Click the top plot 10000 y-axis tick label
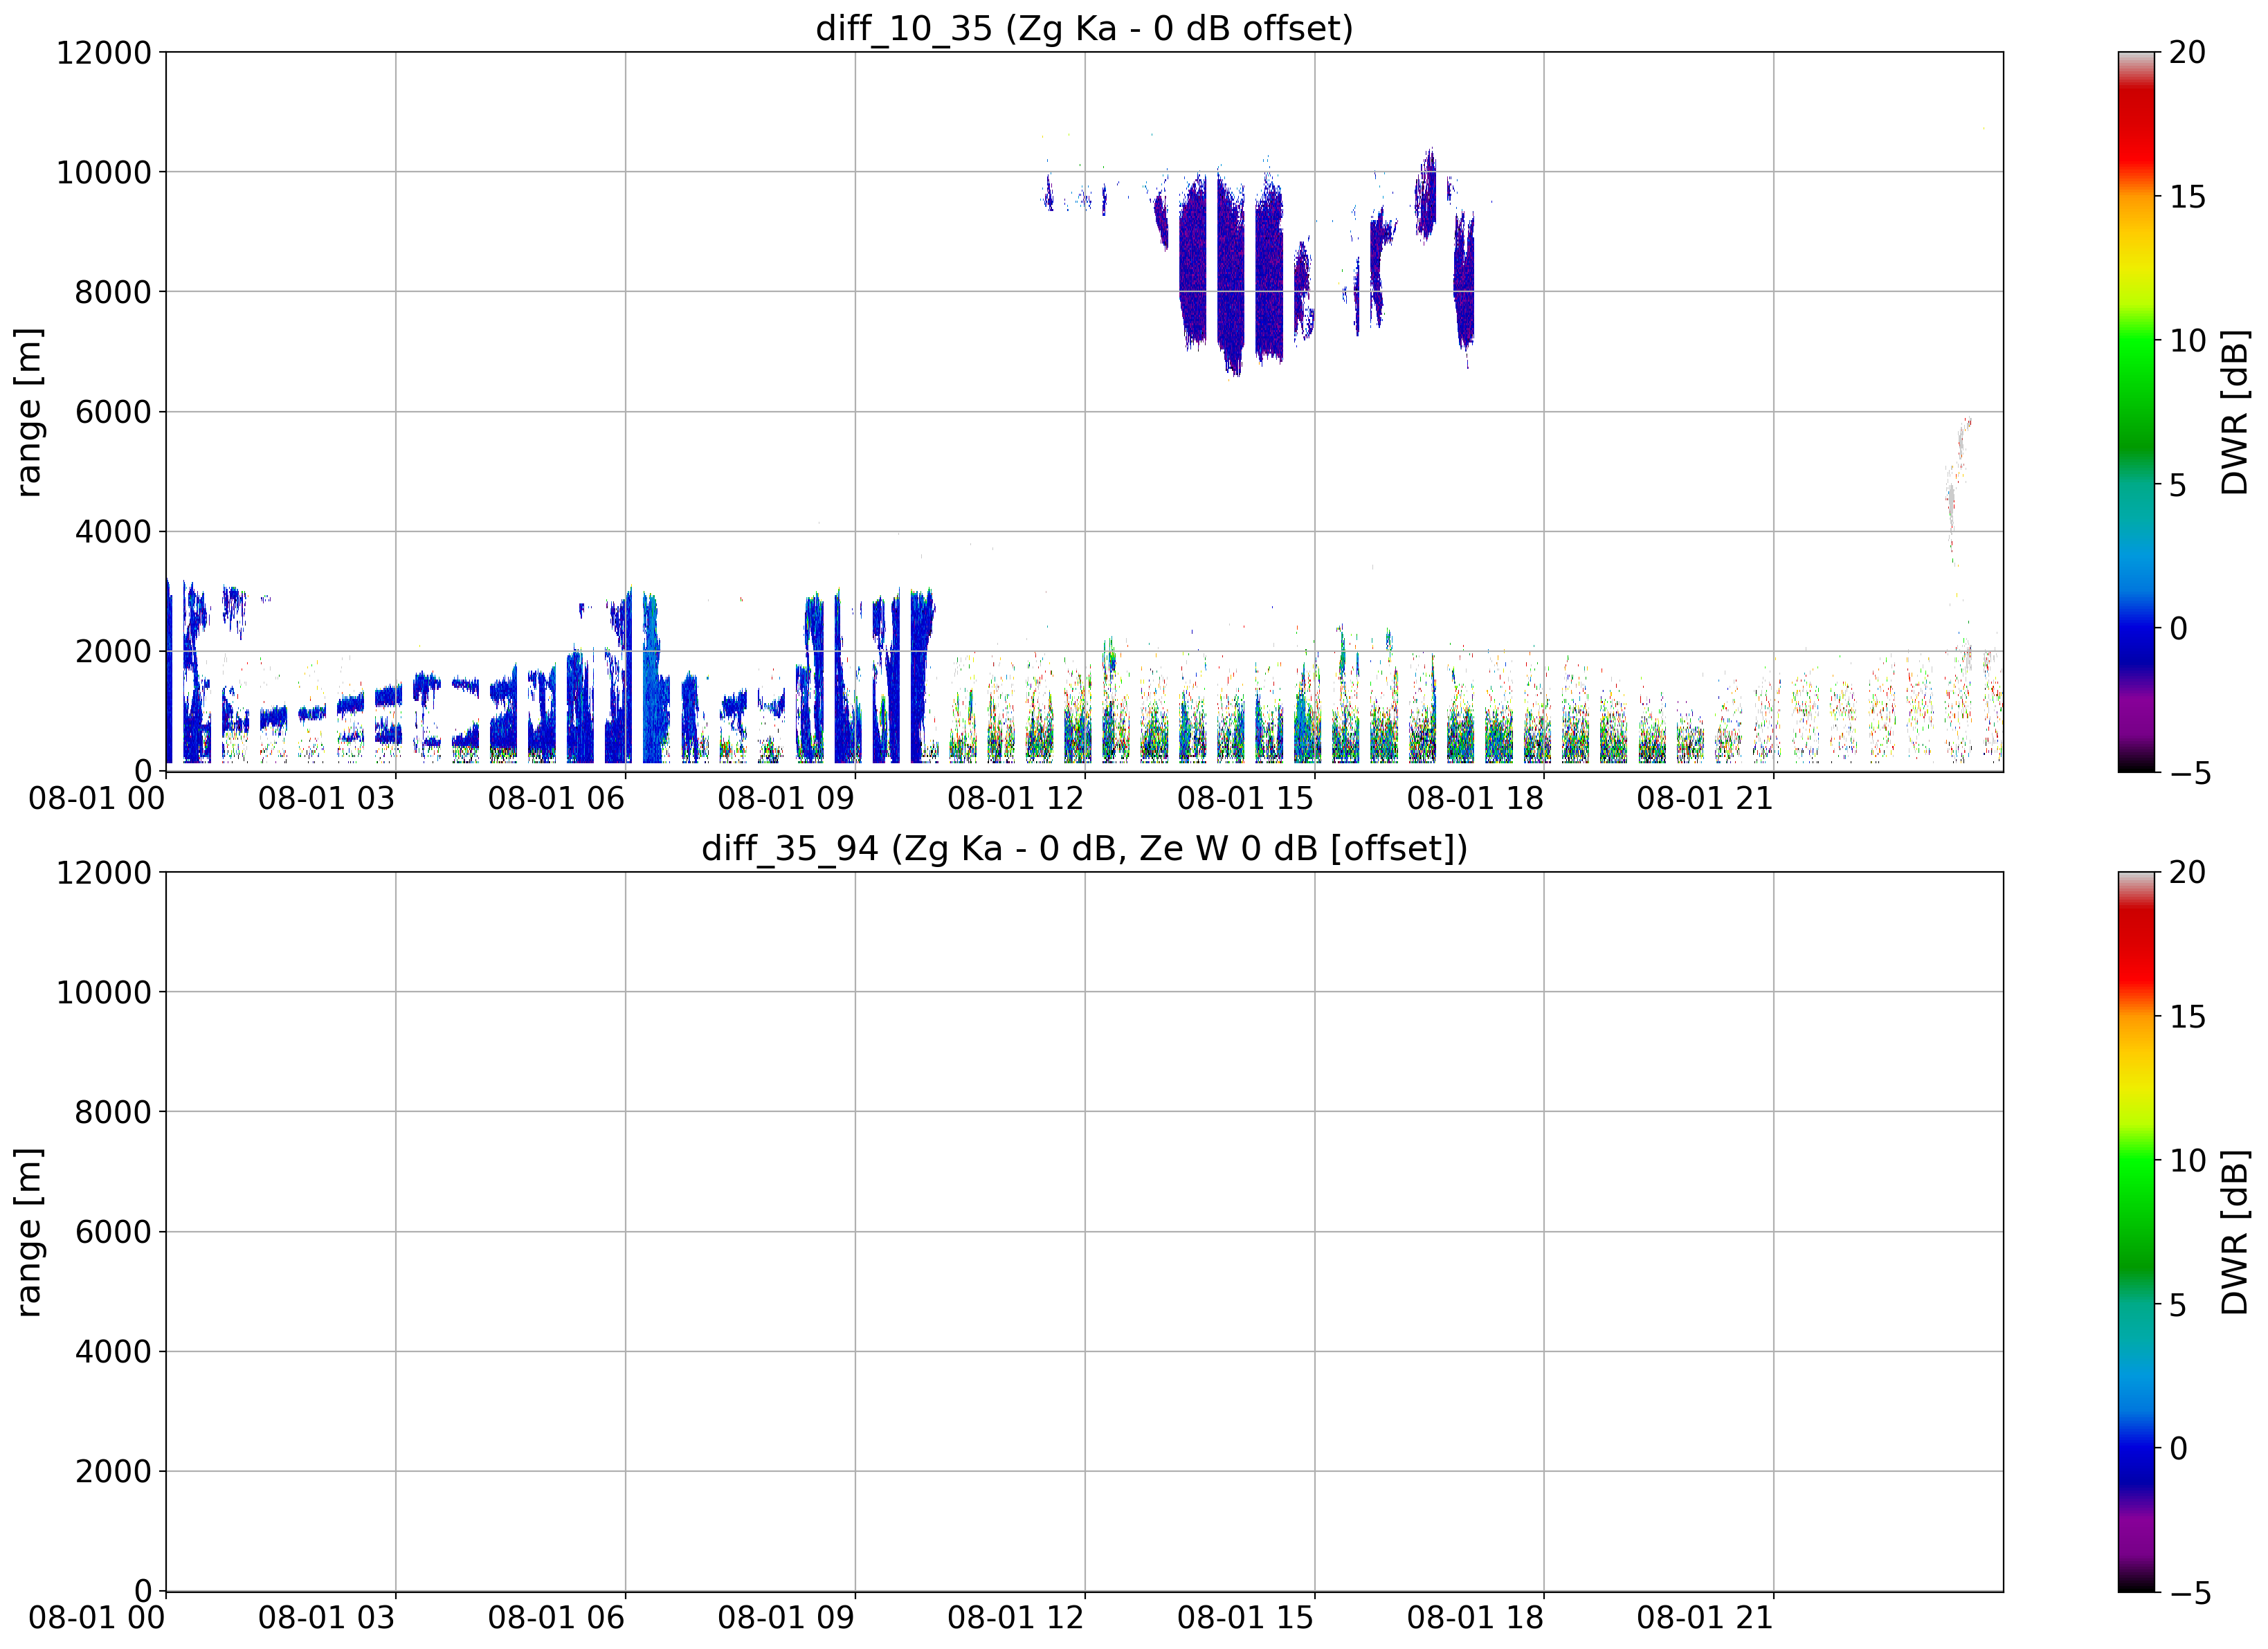2268x1649 pixels. coord(104,172)
